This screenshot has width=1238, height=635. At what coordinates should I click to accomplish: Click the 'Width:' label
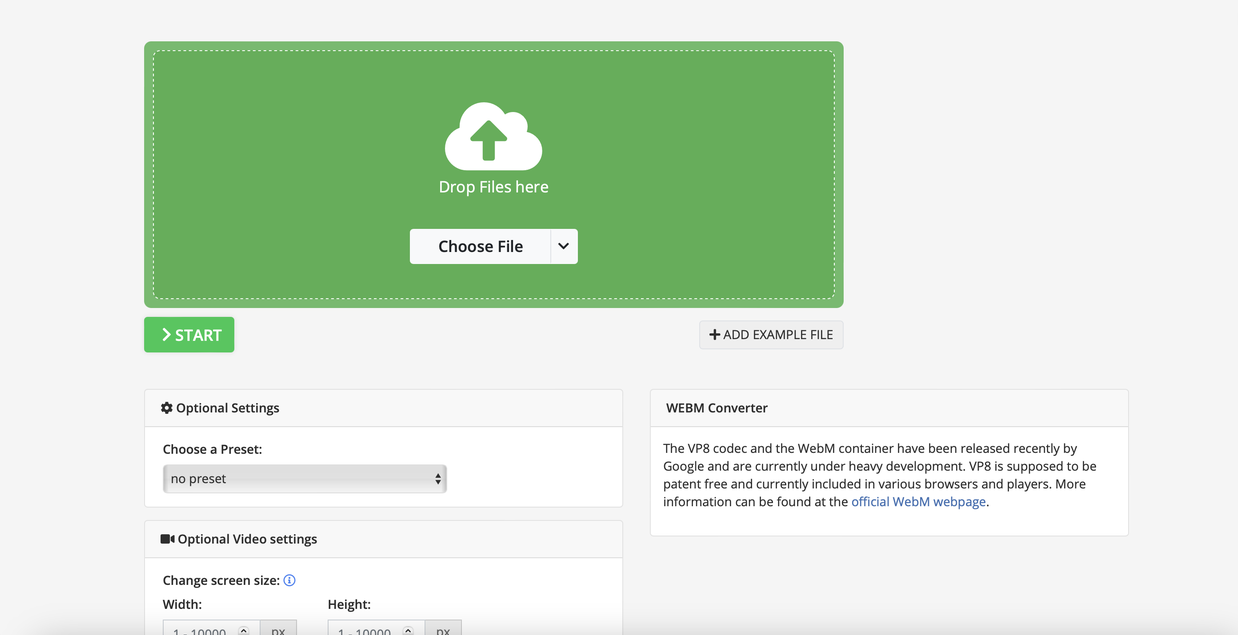[x=182, y=604]
